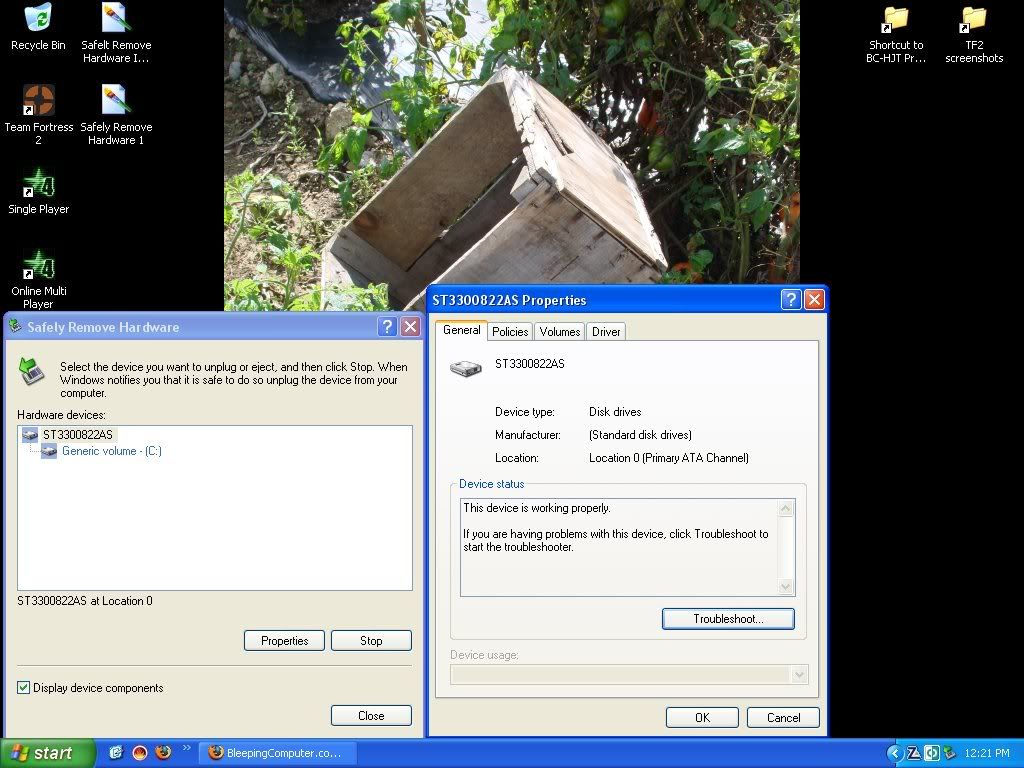Click the Troubleshoot... button

point(728,619)
